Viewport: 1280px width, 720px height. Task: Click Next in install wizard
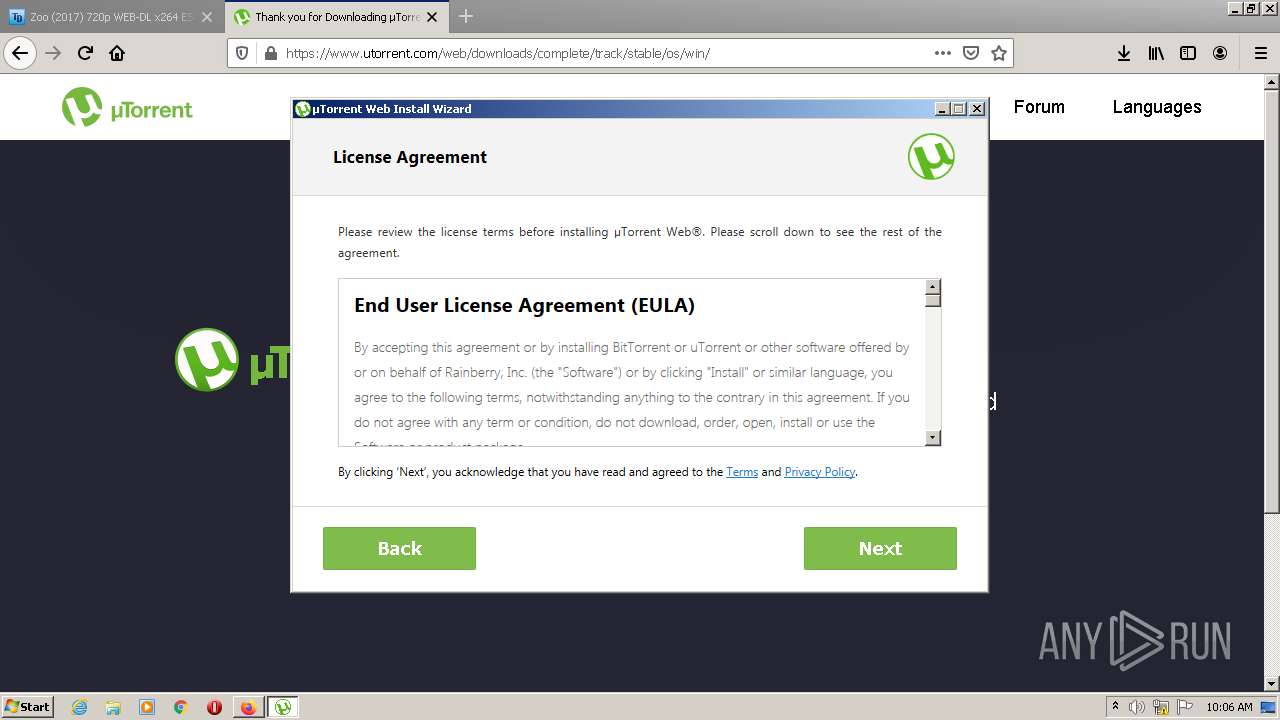(880, 548)
